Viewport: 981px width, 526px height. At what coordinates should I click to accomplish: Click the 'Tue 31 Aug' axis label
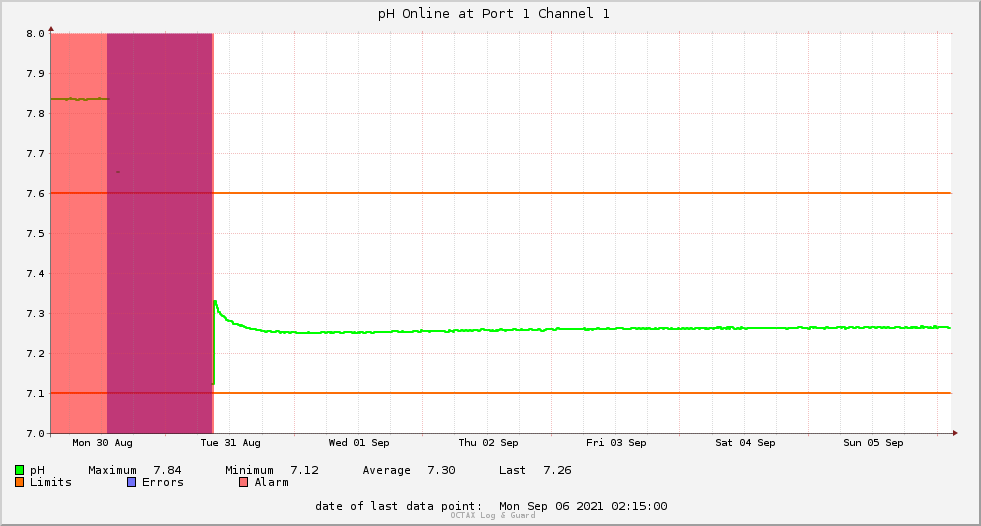[x=230, y=443]
